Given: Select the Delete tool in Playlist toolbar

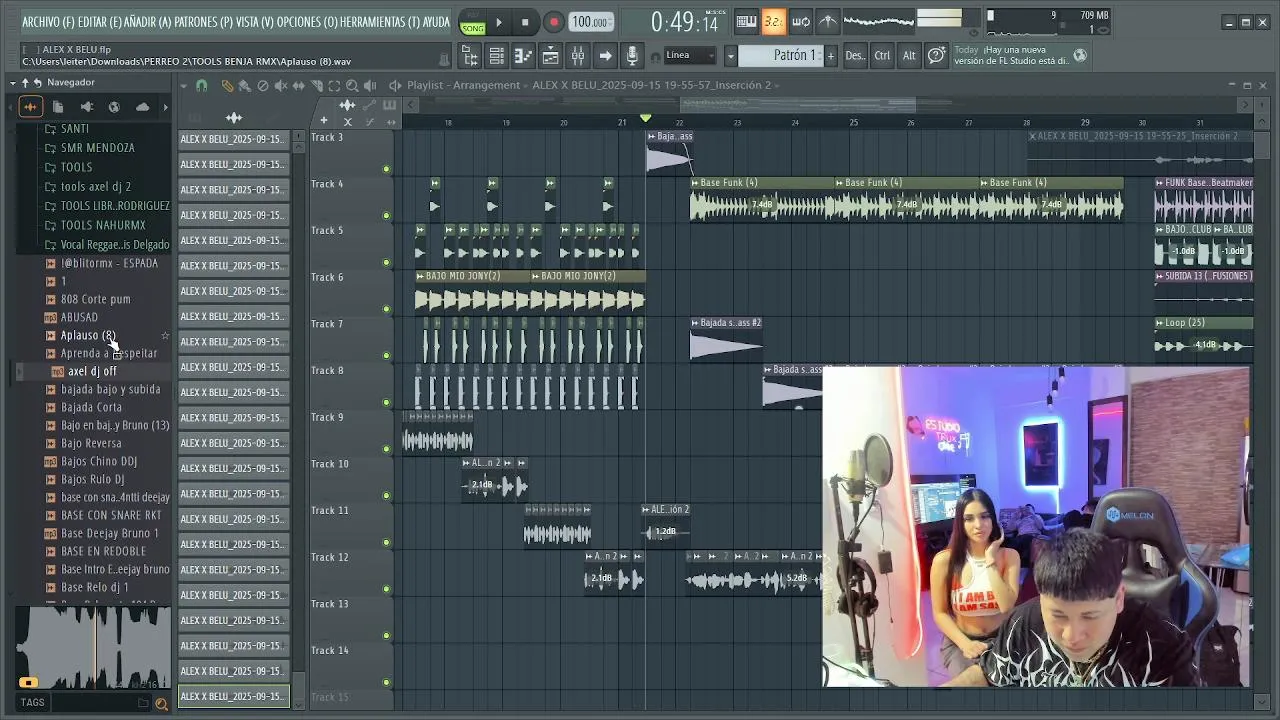Looking at the screenshot, I should pyautogui.click(x=263, y=86).
